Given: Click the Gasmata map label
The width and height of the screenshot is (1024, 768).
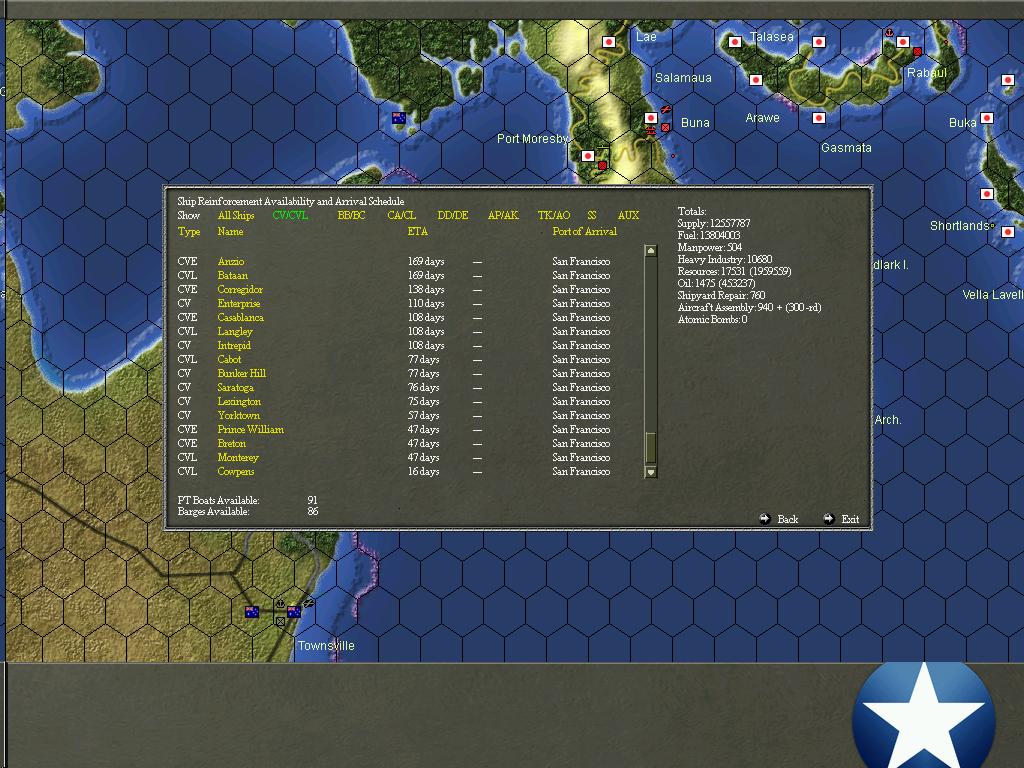Looking at the screenshot, I should (846, 148).
